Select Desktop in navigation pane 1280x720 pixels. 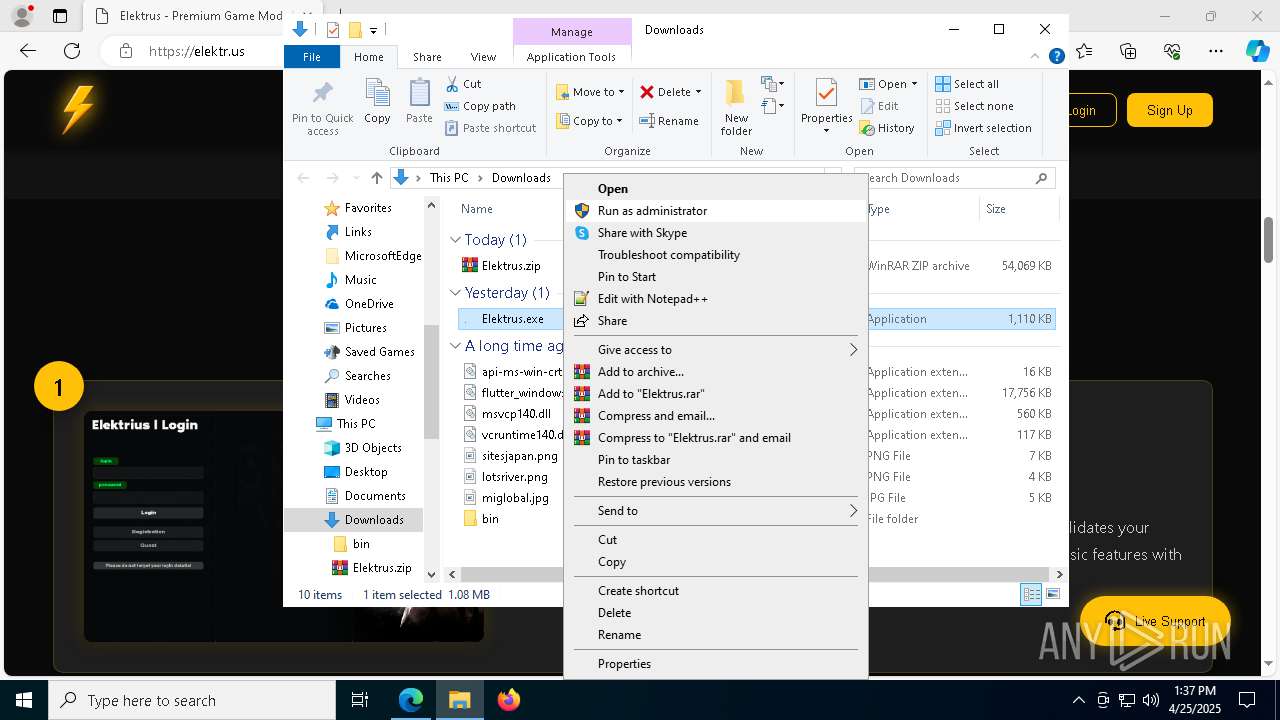(366, 472)
